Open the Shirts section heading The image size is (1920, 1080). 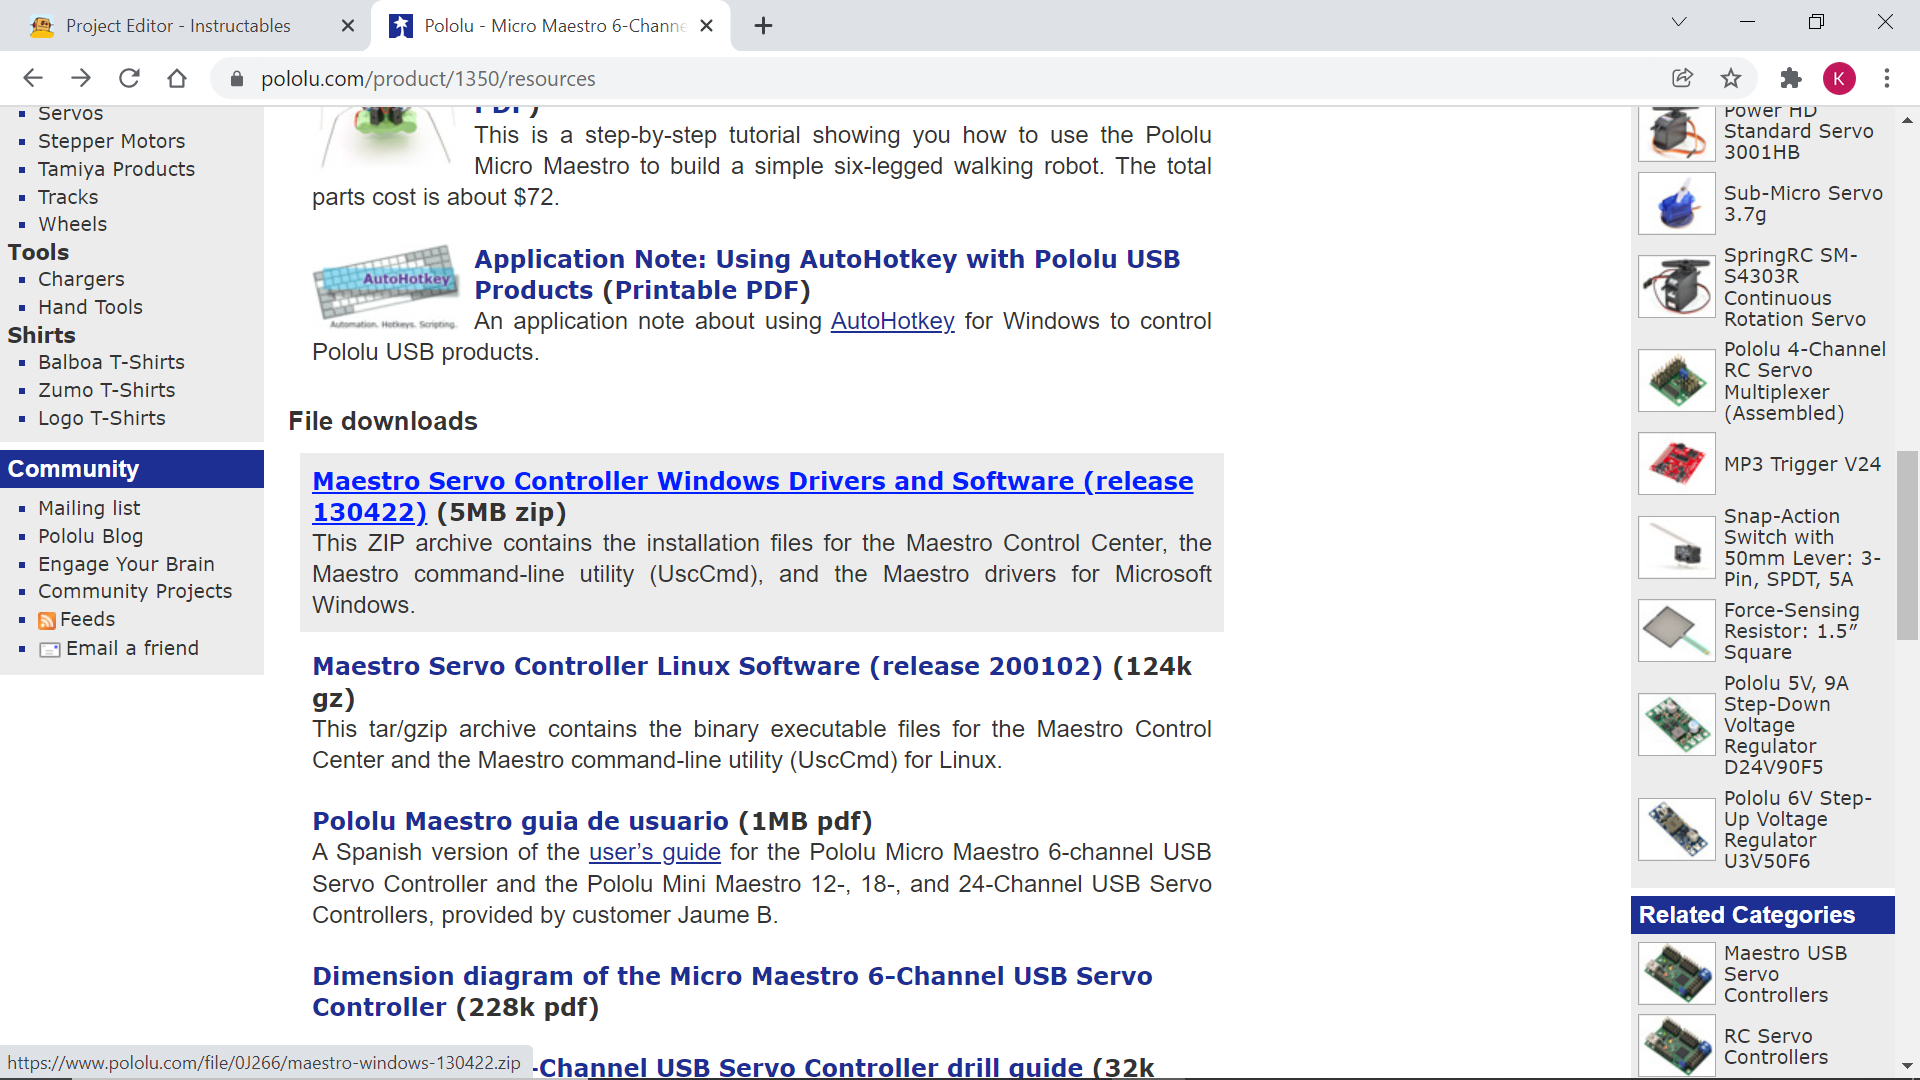pyautogui.click(x=41, y=335)
